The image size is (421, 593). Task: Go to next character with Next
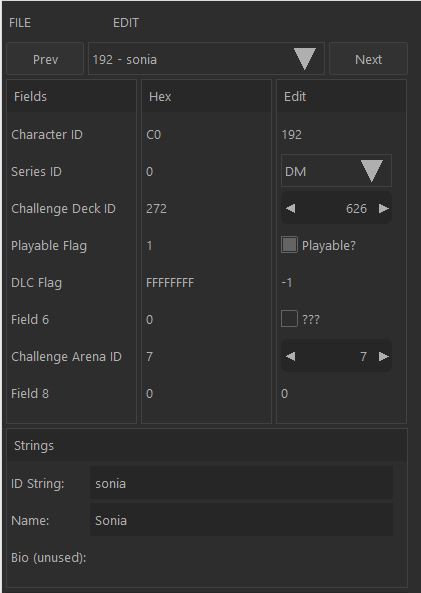[368, 59]
